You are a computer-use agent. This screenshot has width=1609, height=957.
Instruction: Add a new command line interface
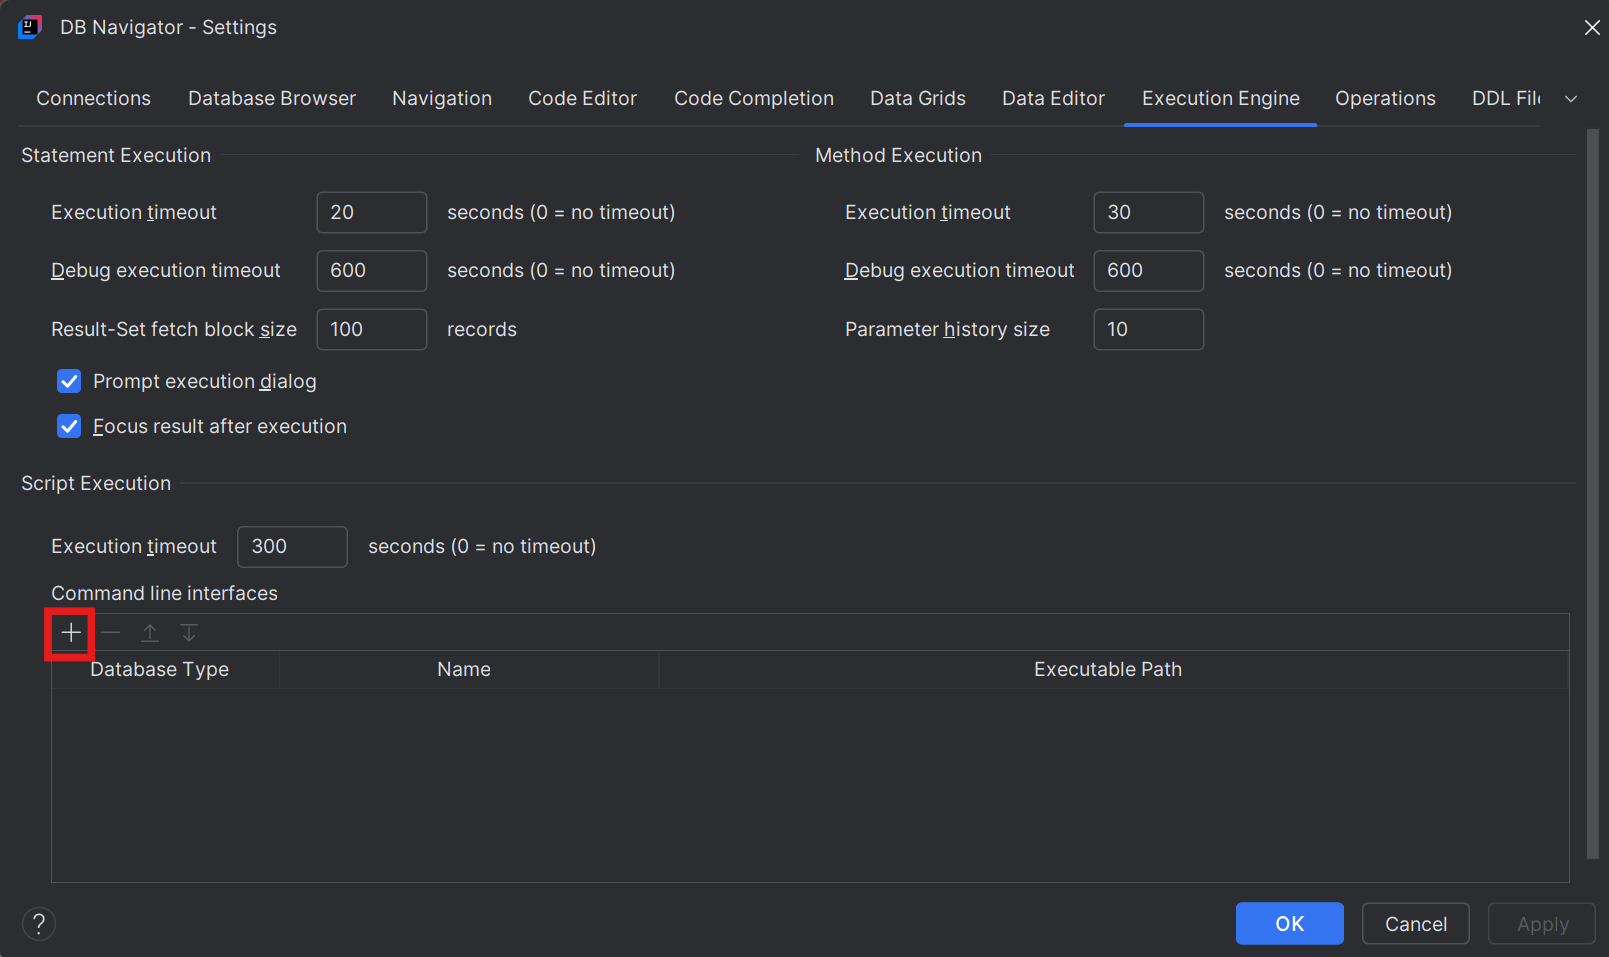pyautogui.click(x=71, y=633)
